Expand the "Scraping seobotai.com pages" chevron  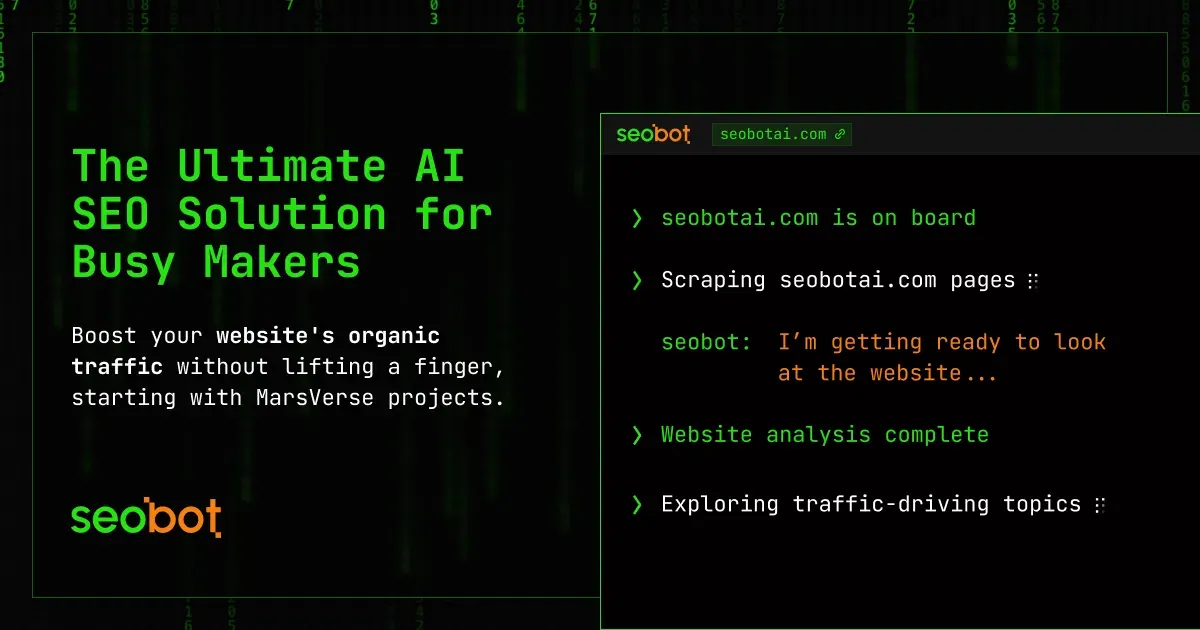point(637,281)
